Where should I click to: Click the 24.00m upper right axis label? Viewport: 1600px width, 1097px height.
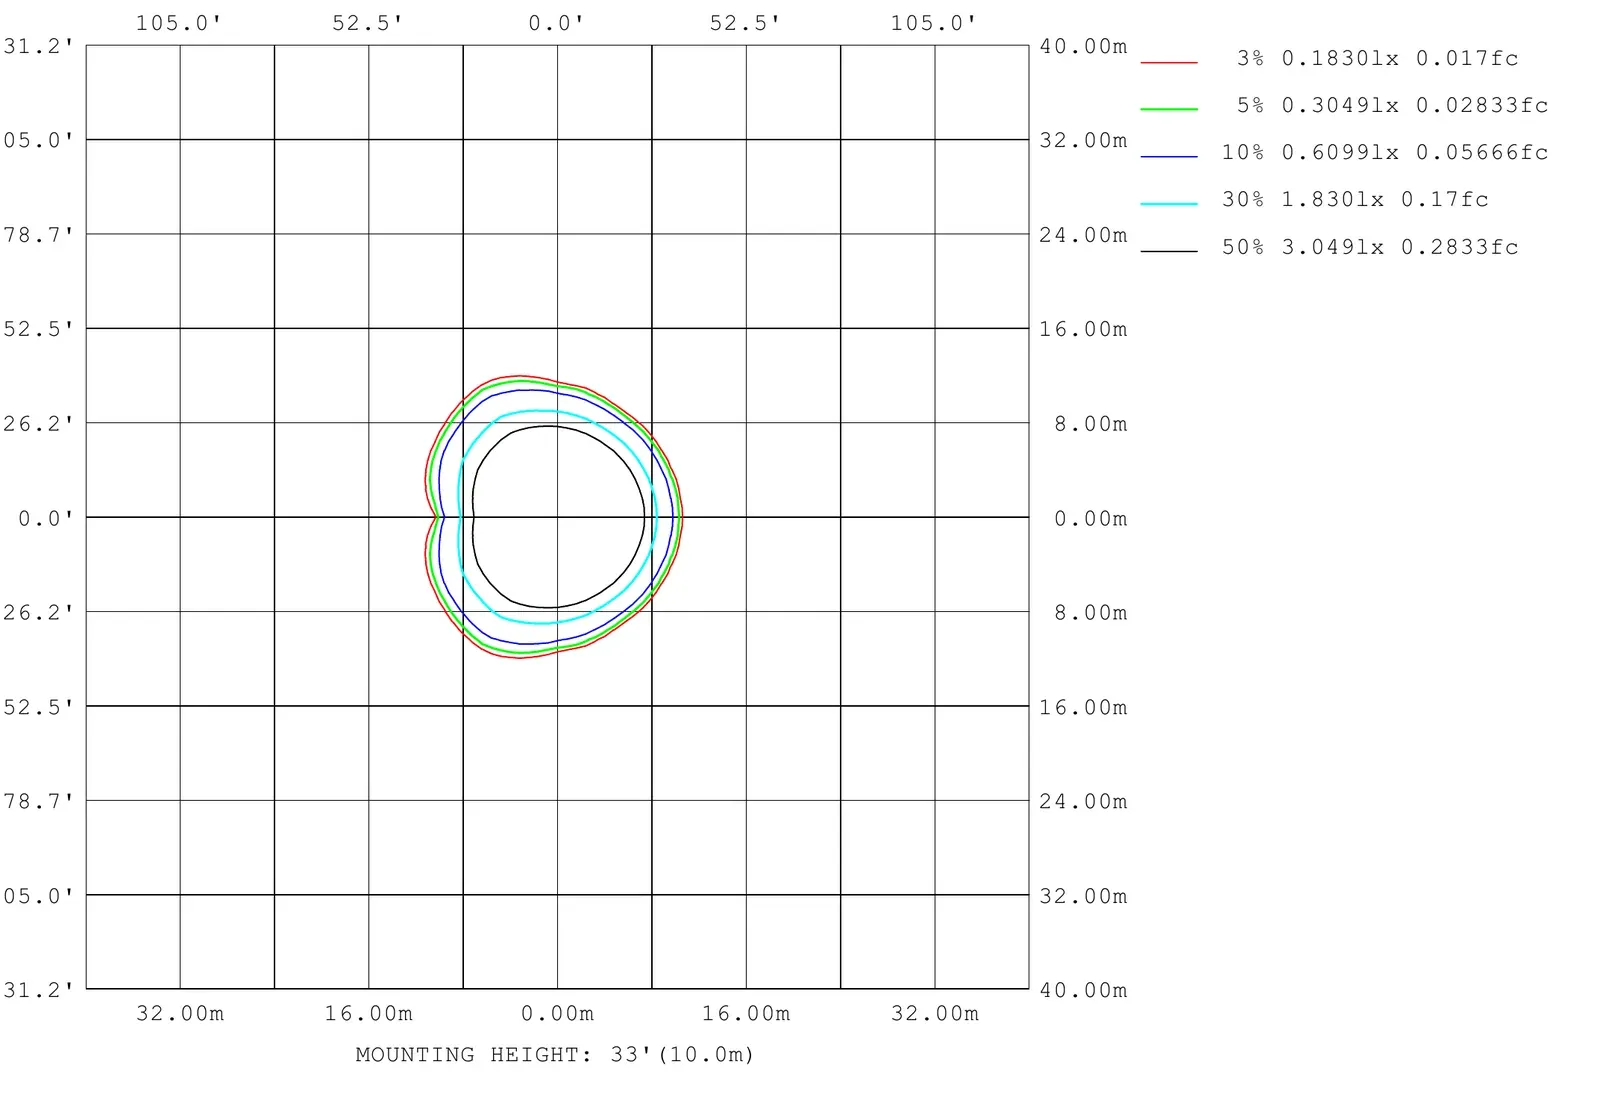click(x=1083, y=235)
